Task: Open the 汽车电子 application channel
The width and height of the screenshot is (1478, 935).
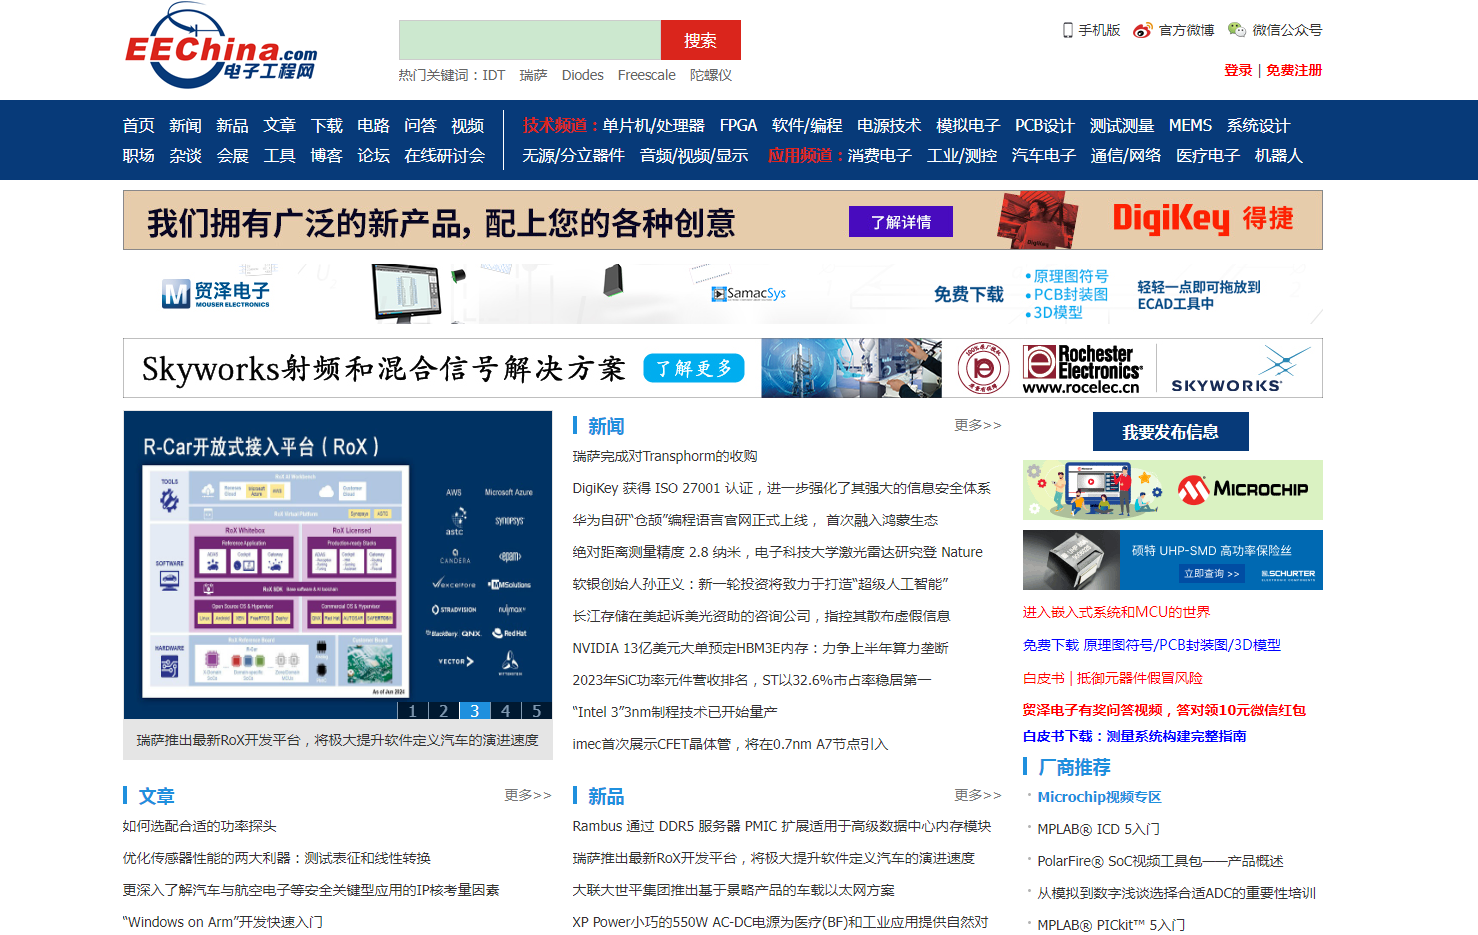Action: [1043, 155]
